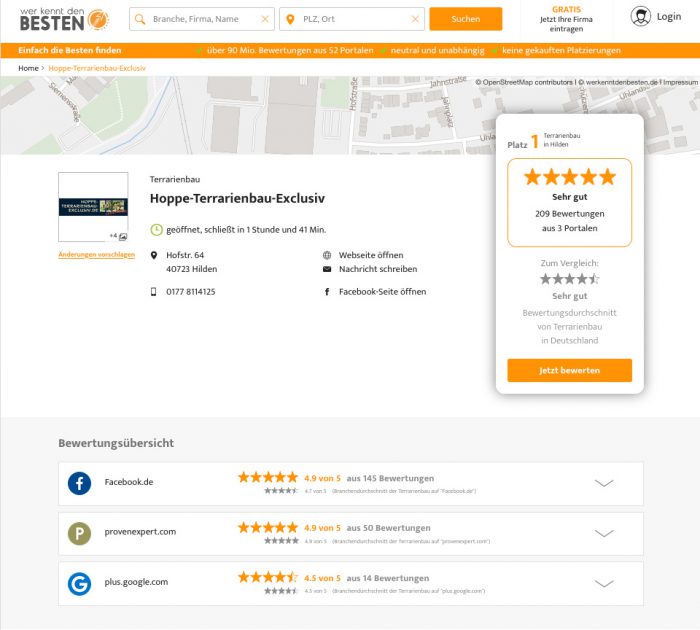The width and height of the screenshot is (700, 630).
Task: Click the Terrarienbau category label
Action: [175, 179]
